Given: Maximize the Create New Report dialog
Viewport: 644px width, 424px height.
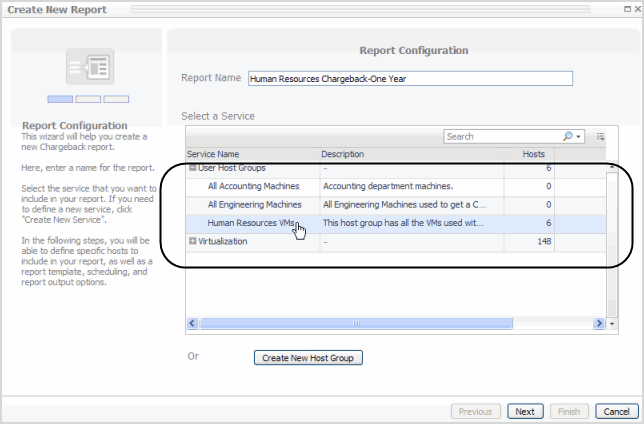Looking at the screenshot, I should 627,9.
